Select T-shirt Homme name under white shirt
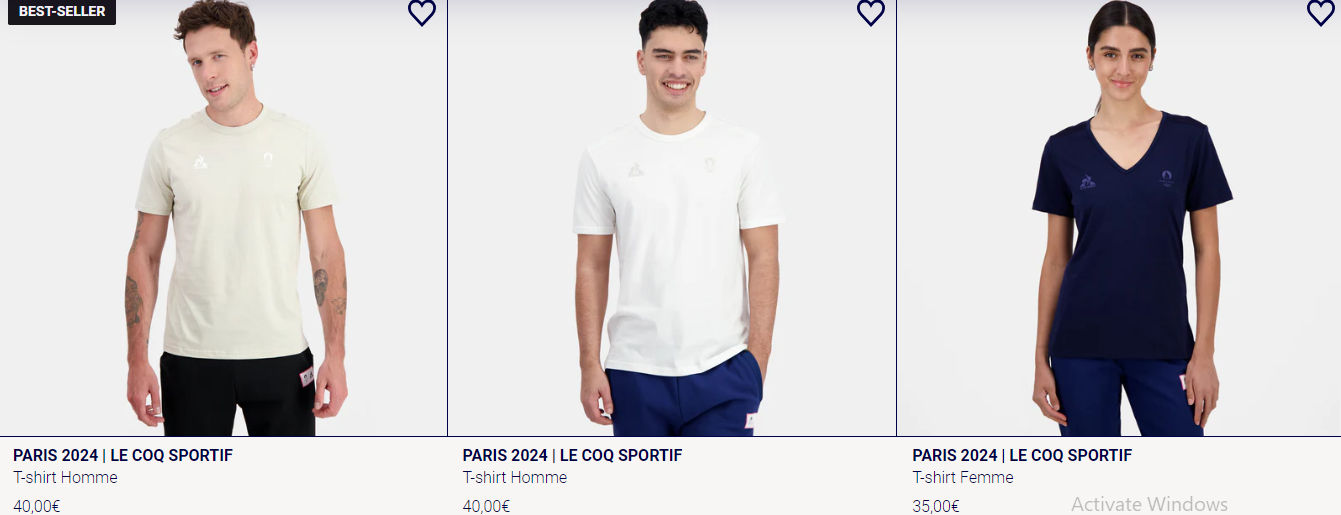 click(x=514, y=478)
